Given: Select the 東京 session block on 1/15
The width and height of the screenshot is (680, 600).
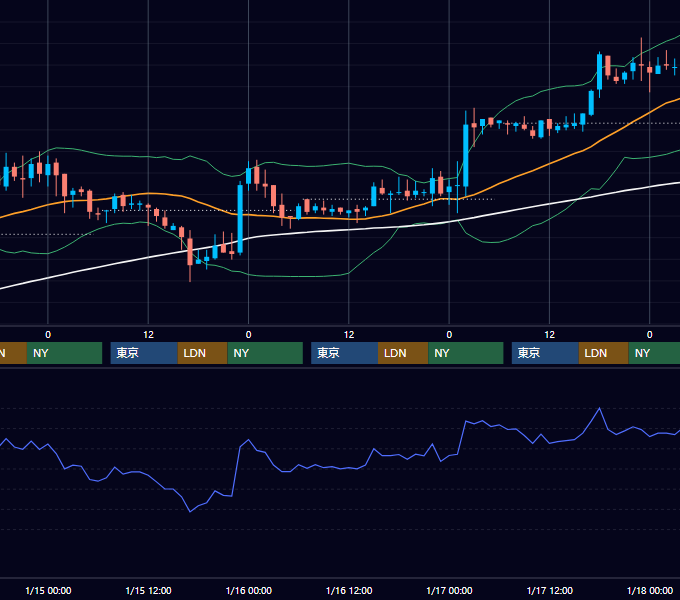Looking at the screenshot, I should 144,353.
